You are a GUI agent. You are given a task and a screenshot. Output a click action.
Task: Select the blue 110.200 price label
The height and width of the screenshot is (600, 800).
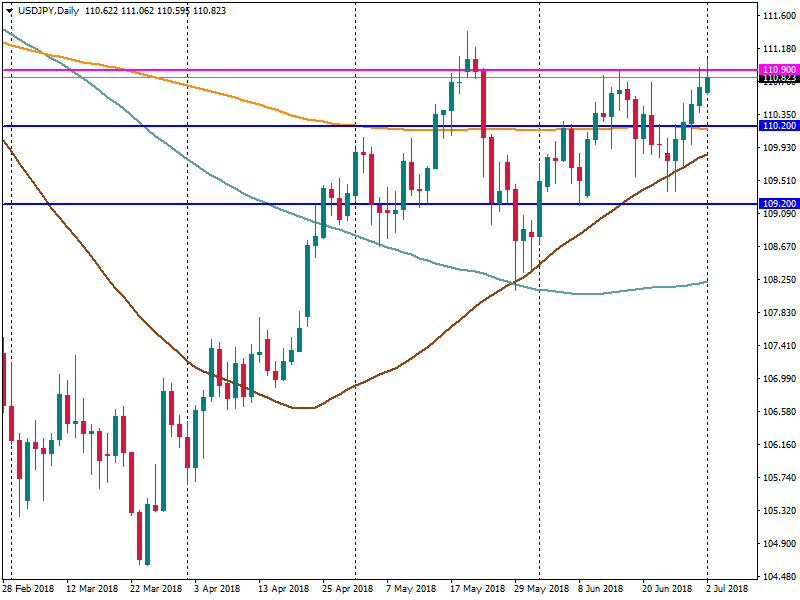click(777, 126)
